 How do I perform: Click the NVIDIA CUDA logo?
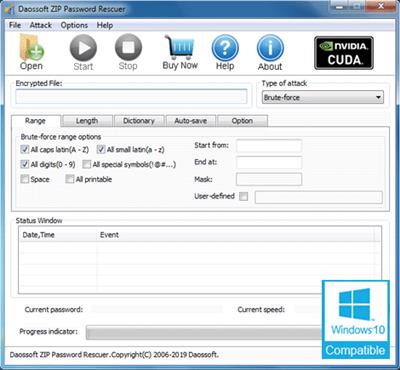tap(344, 53)
